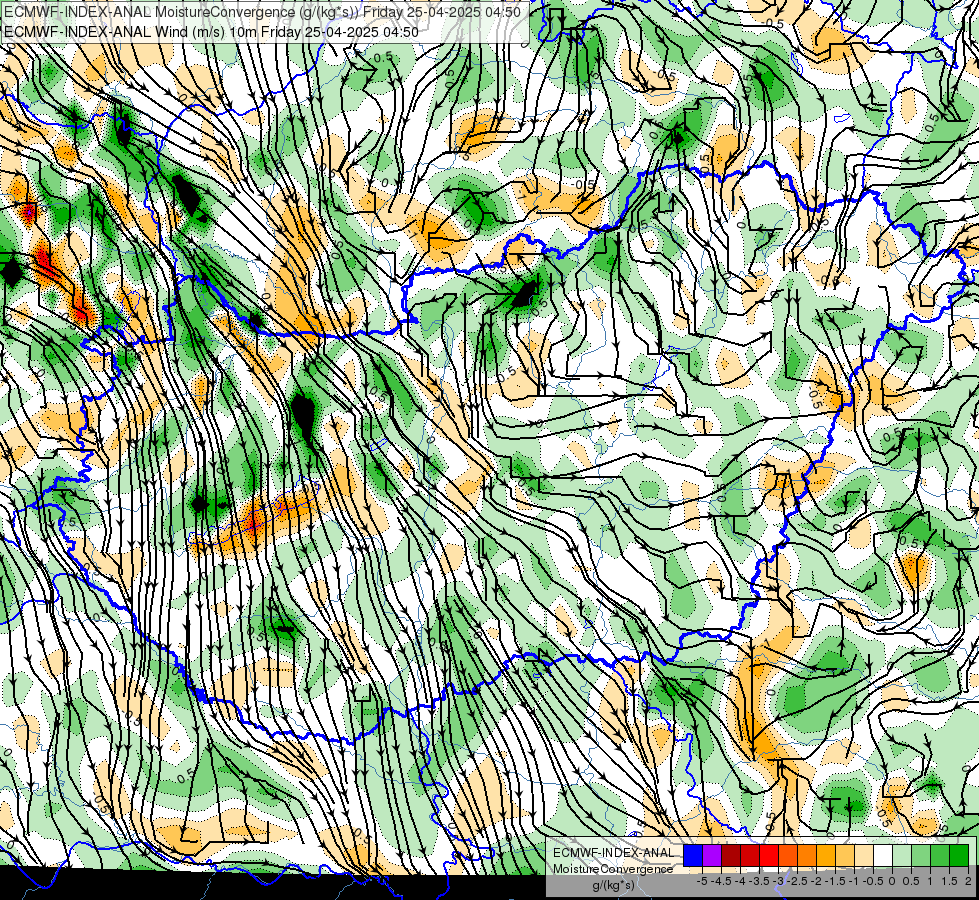Viewport: 979px width, 900px height.
Task: Click the legend tick value '2'
Action: point(968,881)
